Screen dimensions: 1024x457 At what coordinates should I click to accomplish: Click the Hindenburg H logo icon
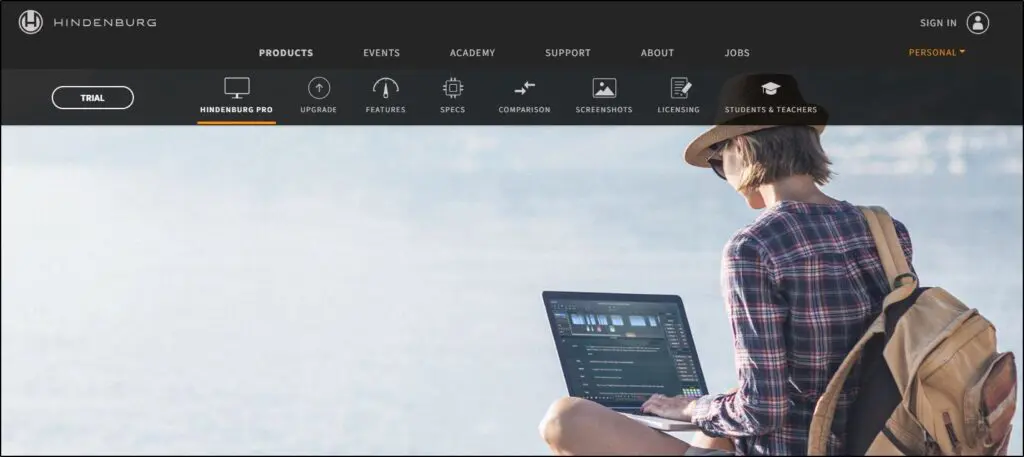coord(31,22)
